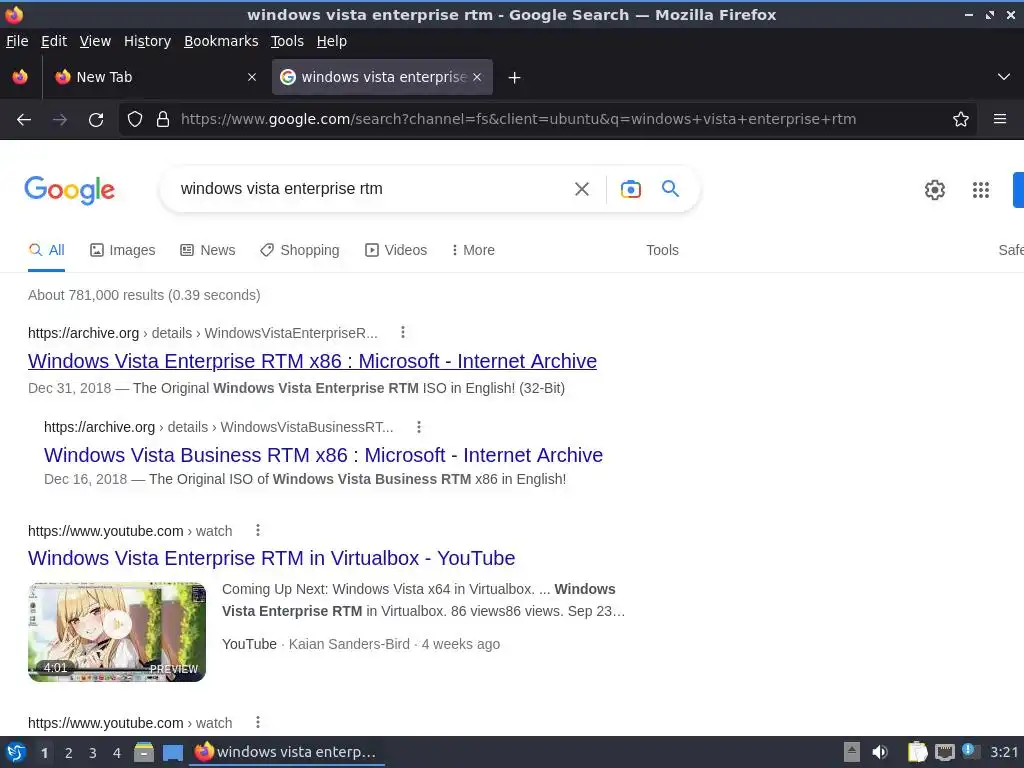Open the Google apps grid
The image size is (1024, 768).
point(981,190)
